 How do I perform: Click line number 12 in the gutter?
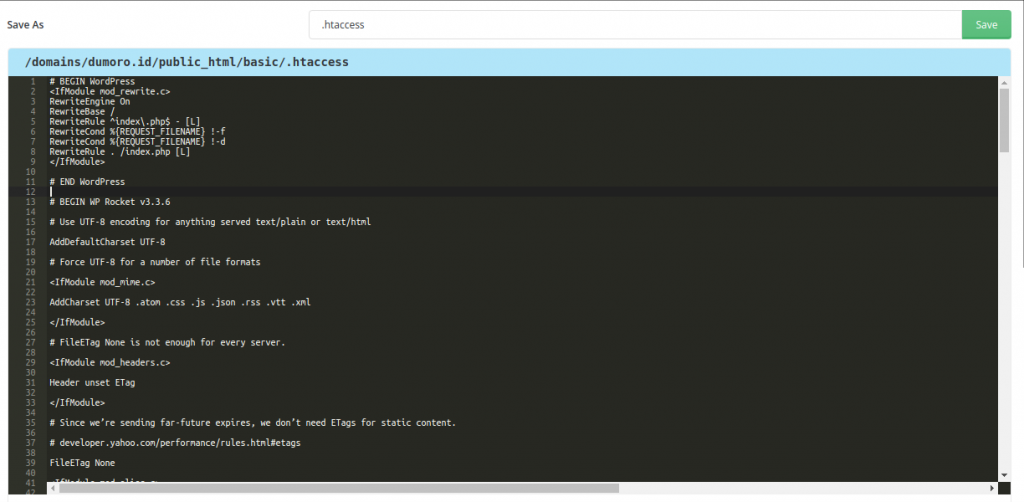pos(31,192)
